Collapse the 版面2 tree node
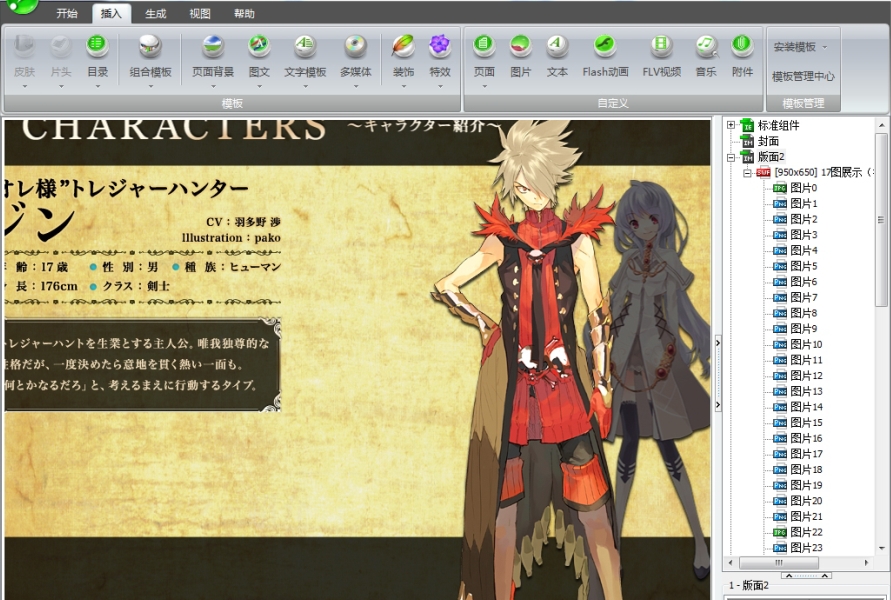 [x=731, y=157]
